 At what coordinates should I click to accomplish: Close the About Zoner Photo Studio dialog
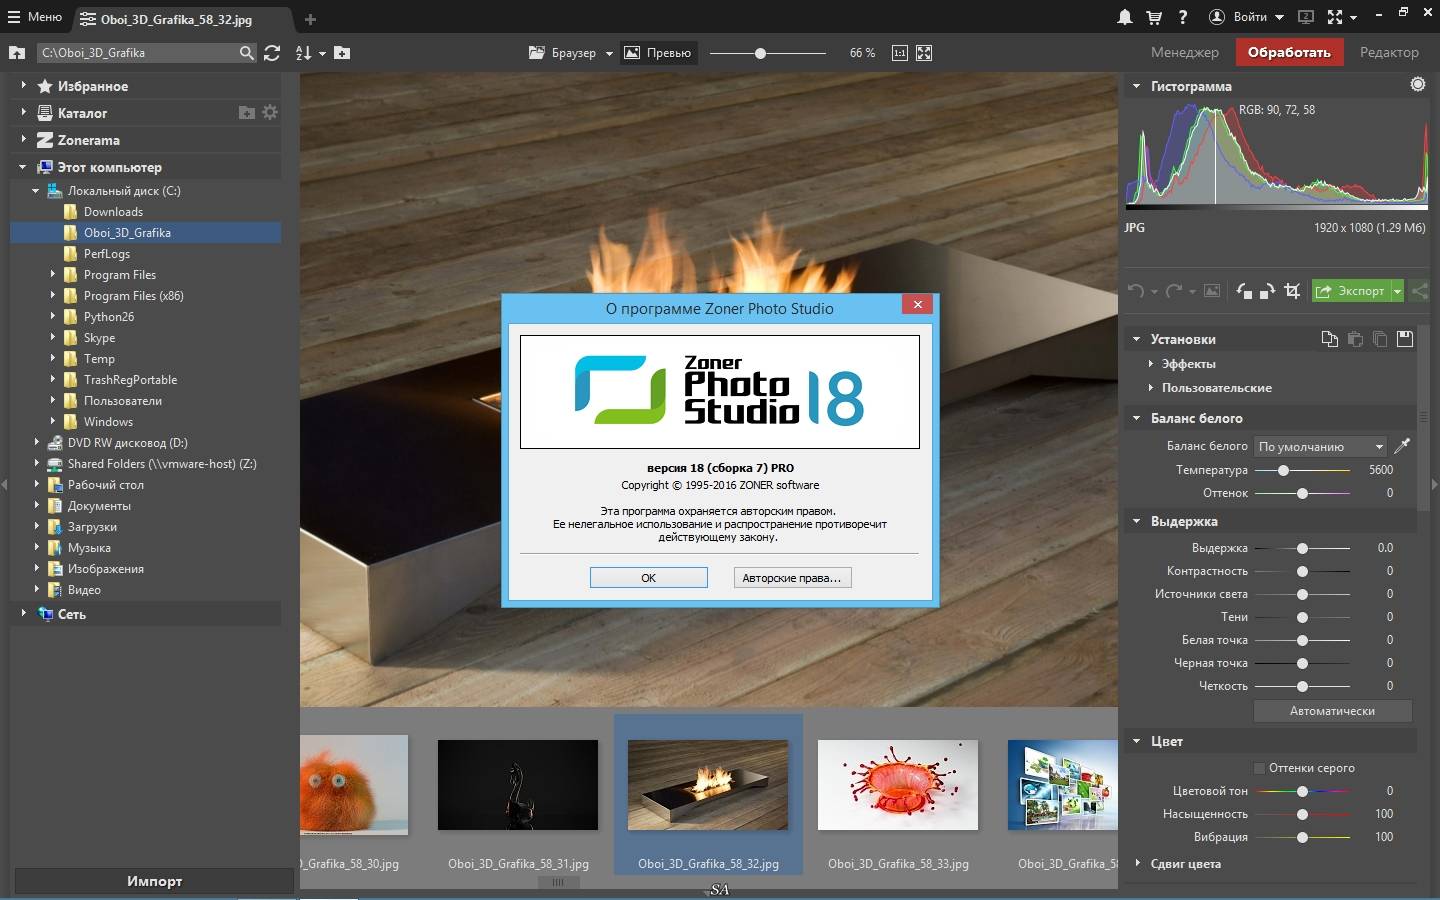918,304
